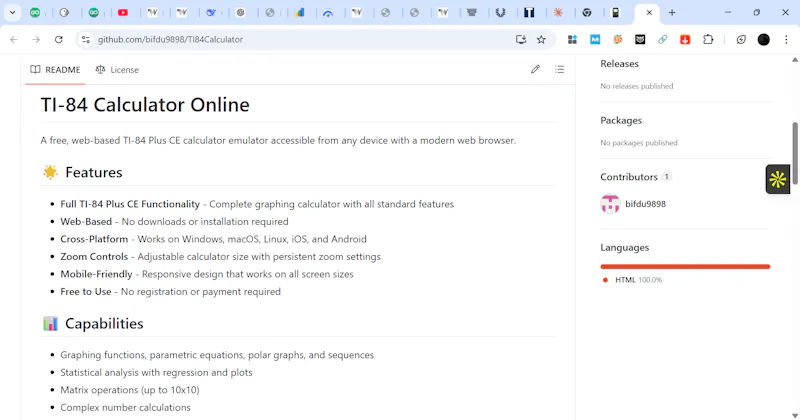Viewport: 800px width, 420px height.
Task: Click the blue M extension icon
Action: click(x=595, y=39)
